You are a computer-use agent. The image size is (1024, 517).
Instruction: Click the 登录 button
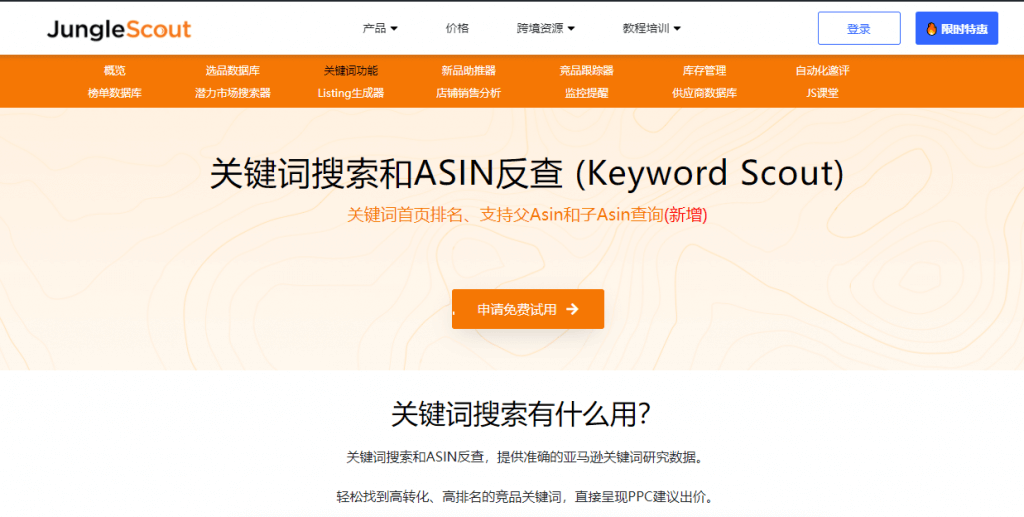pyautogui.click(x=859, y=29)
